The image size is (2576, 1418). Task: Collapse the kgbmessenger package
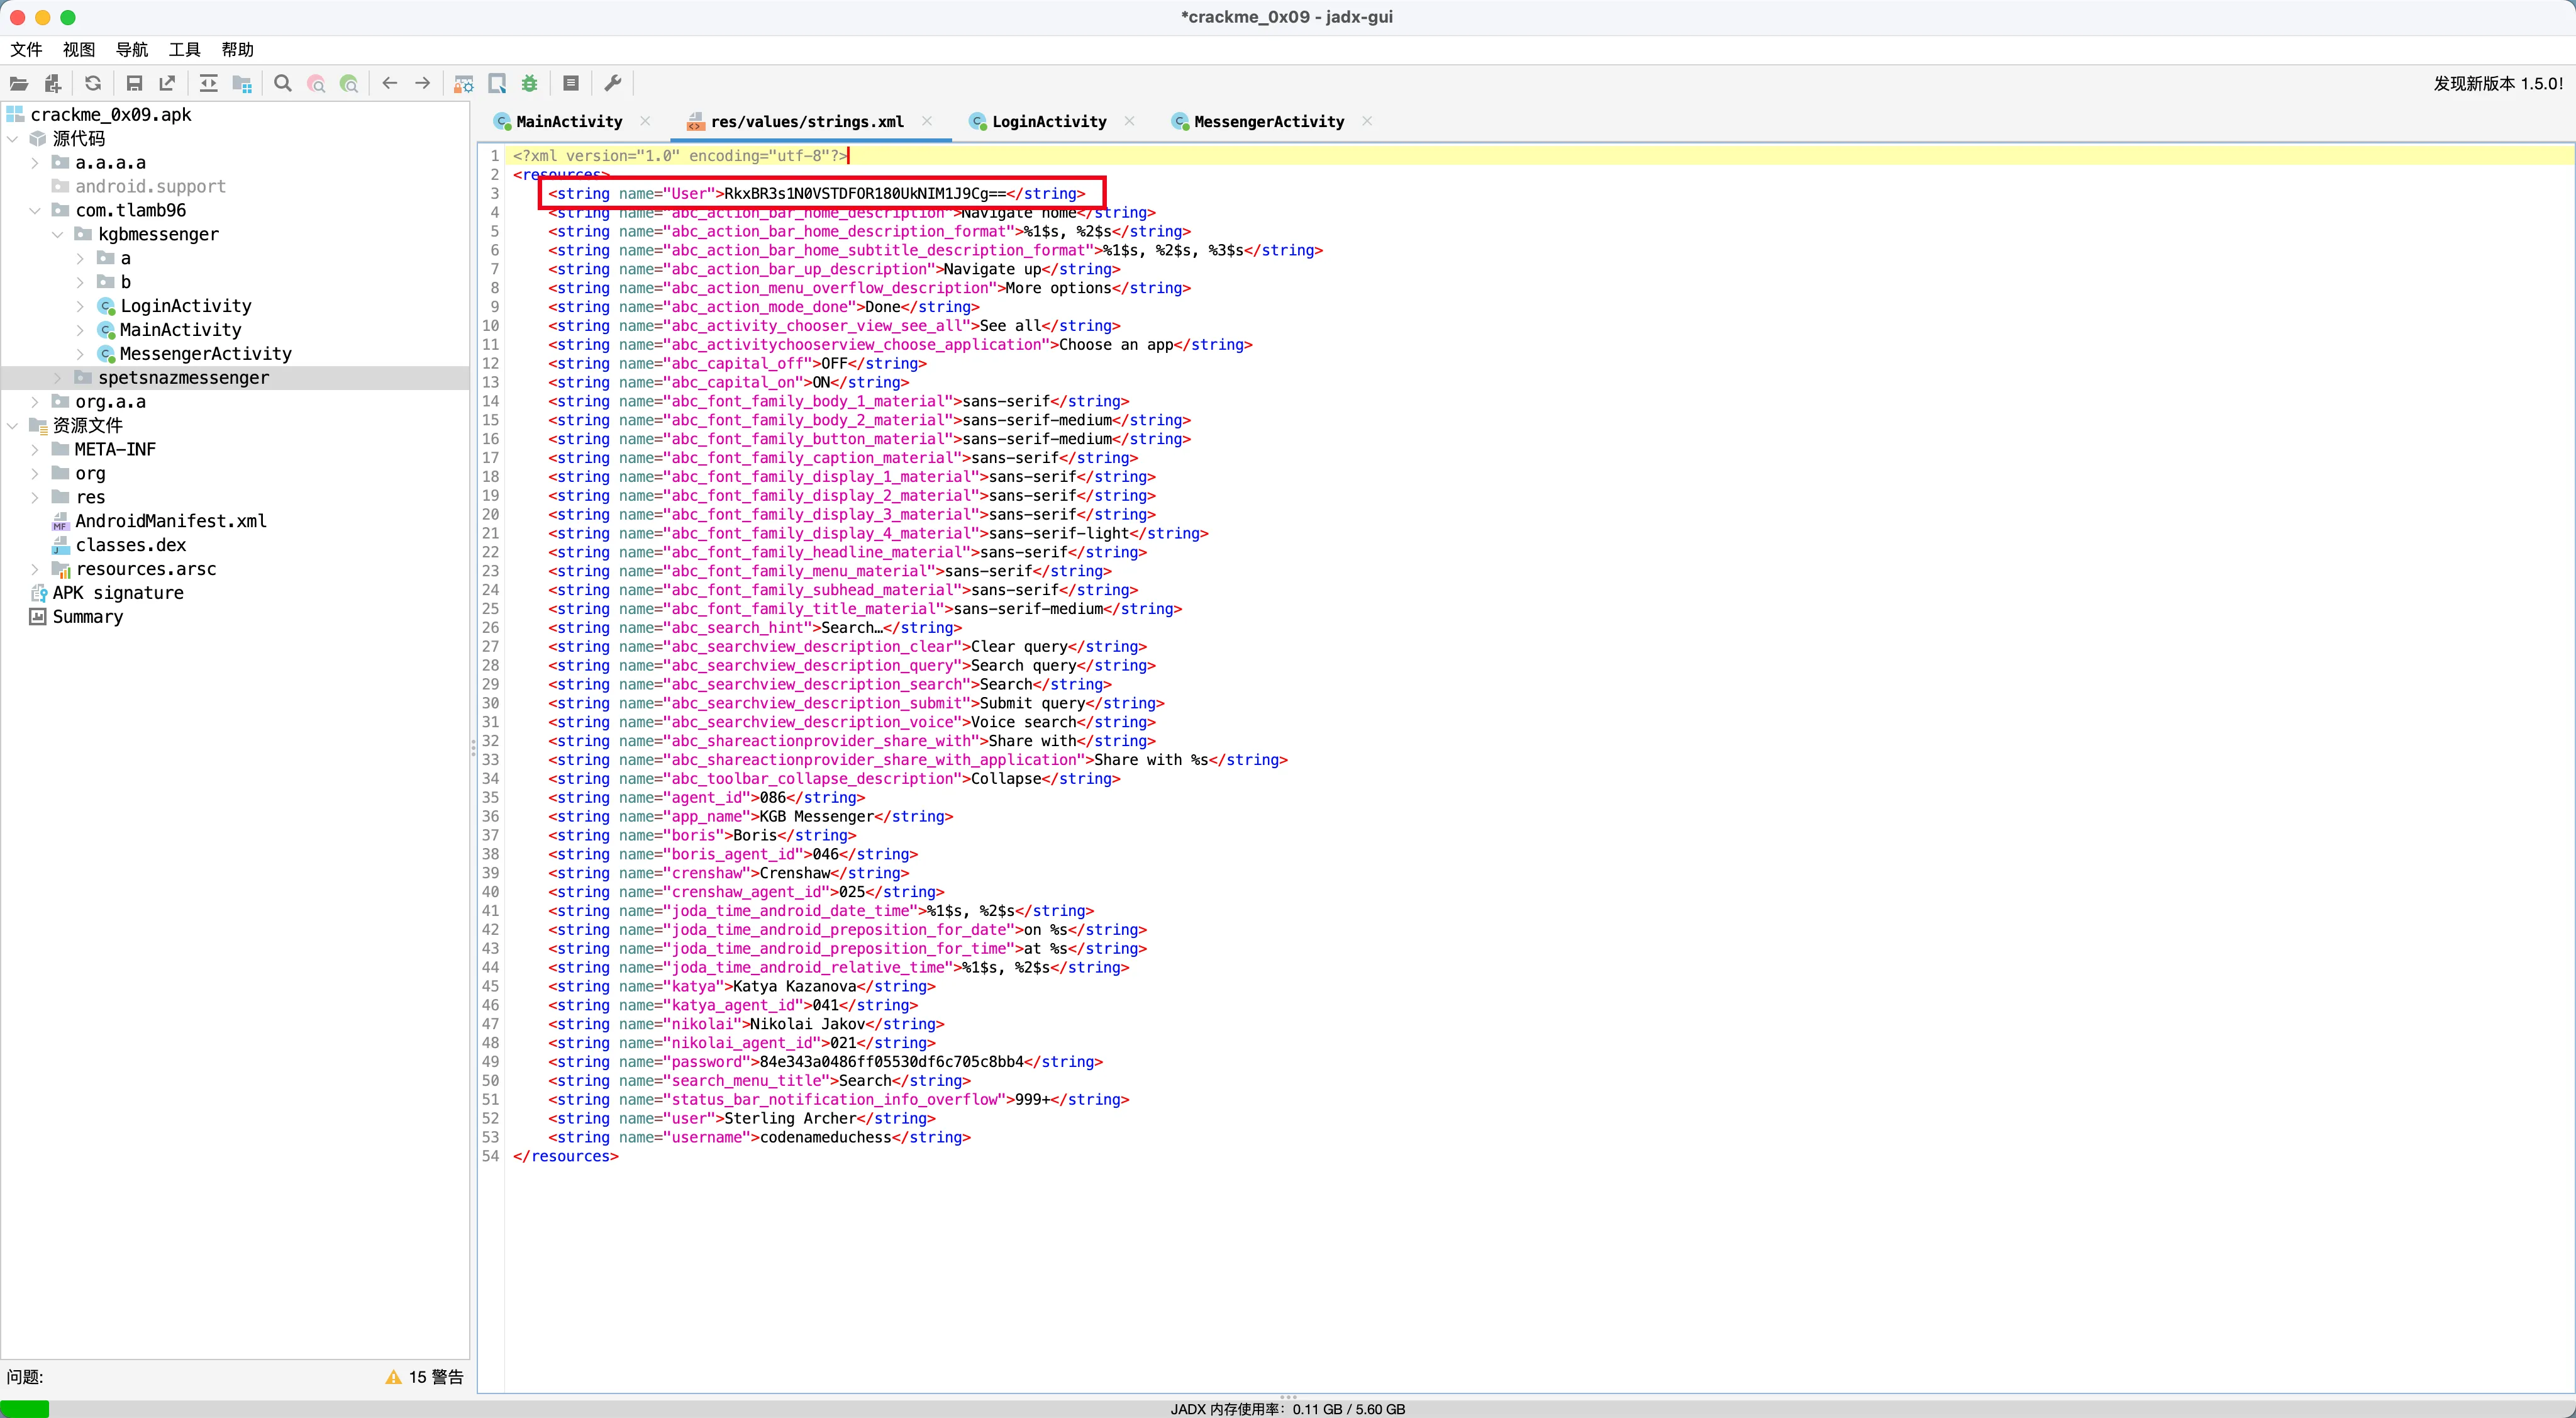point(58,234)
